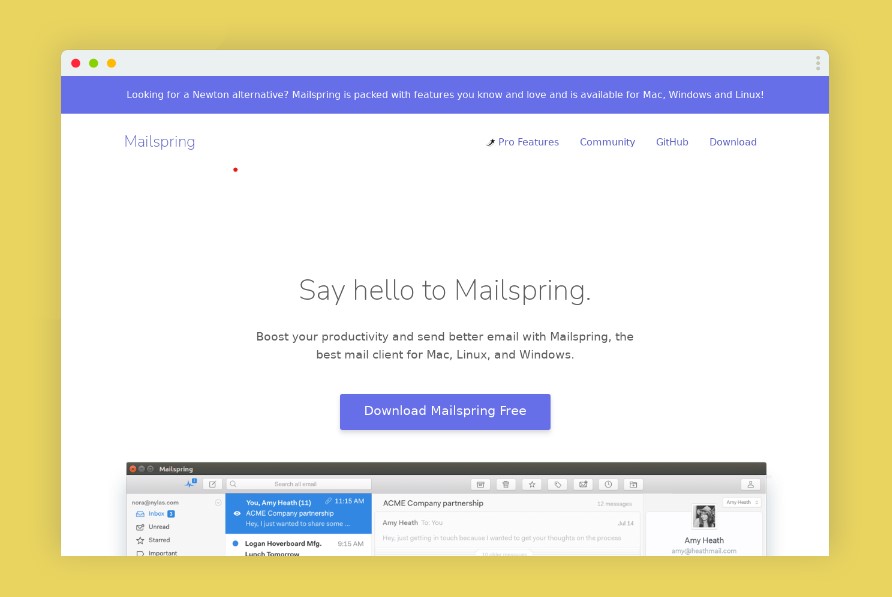The height and width of the screenshot is (597, 892).
Task: Click the compose new message icon
Action: [x=212, y=484]
